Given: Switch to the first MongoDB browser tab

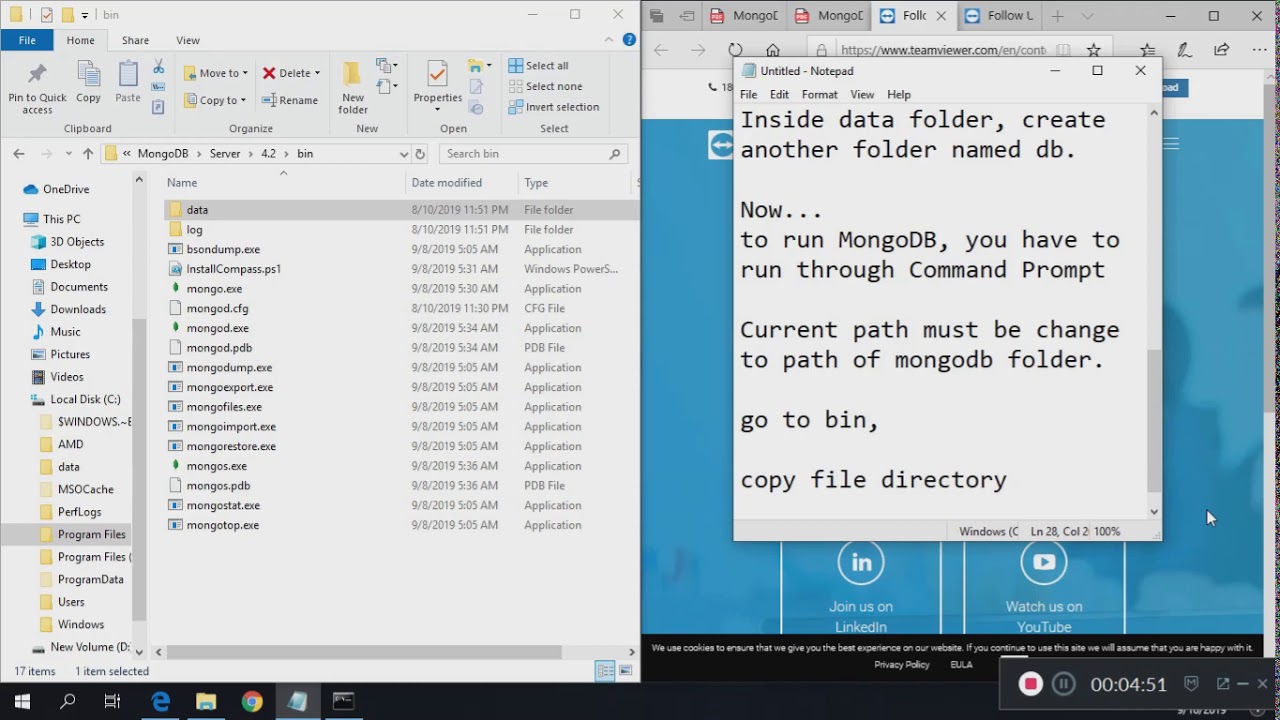Looking at the screenshot, I should (744, 15).
